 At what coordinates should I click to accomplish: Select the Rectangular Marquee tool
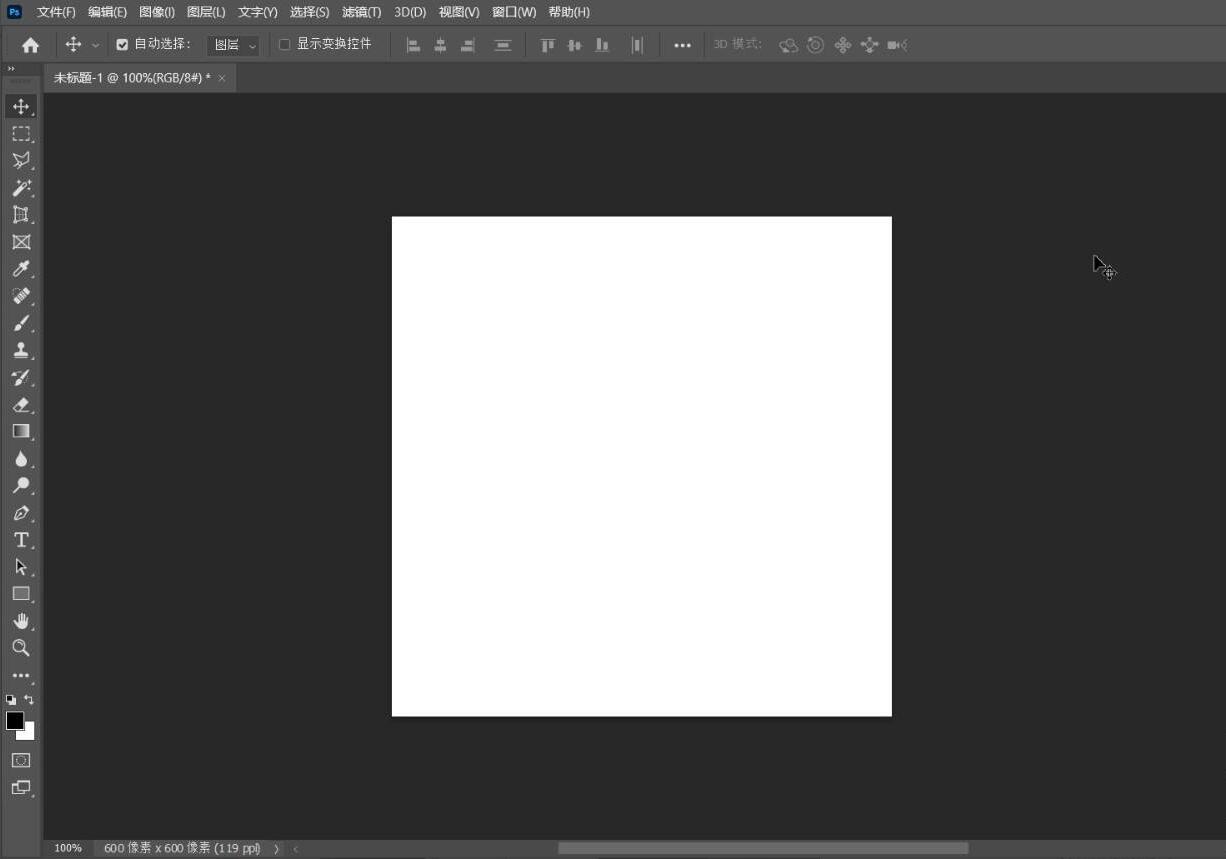coord(21,133)
